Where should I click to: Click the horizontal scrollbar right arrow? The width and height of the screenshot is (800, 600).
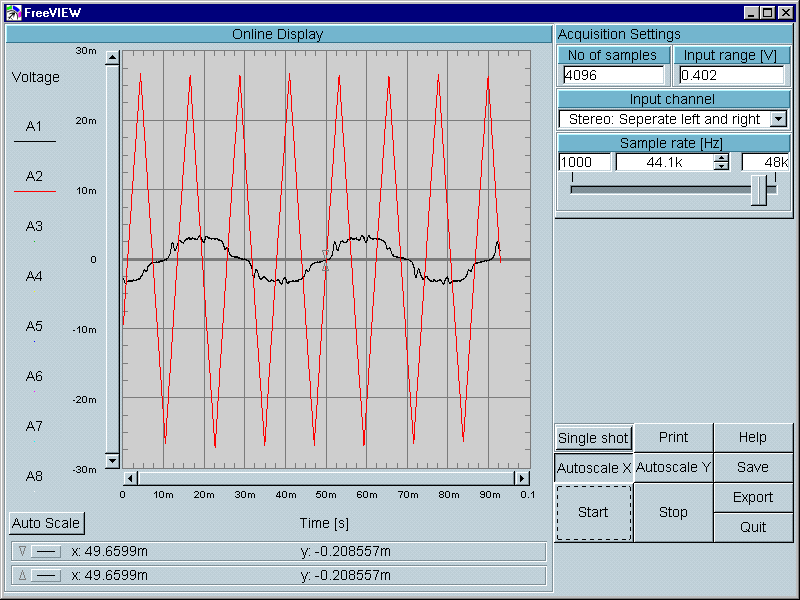521,478
